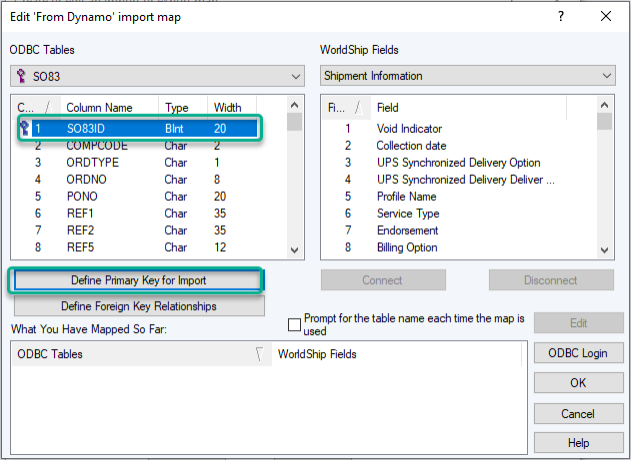Click the disabled Edit button
The height and width of the screenshot is (460, 631).
(x=578, y=323)
